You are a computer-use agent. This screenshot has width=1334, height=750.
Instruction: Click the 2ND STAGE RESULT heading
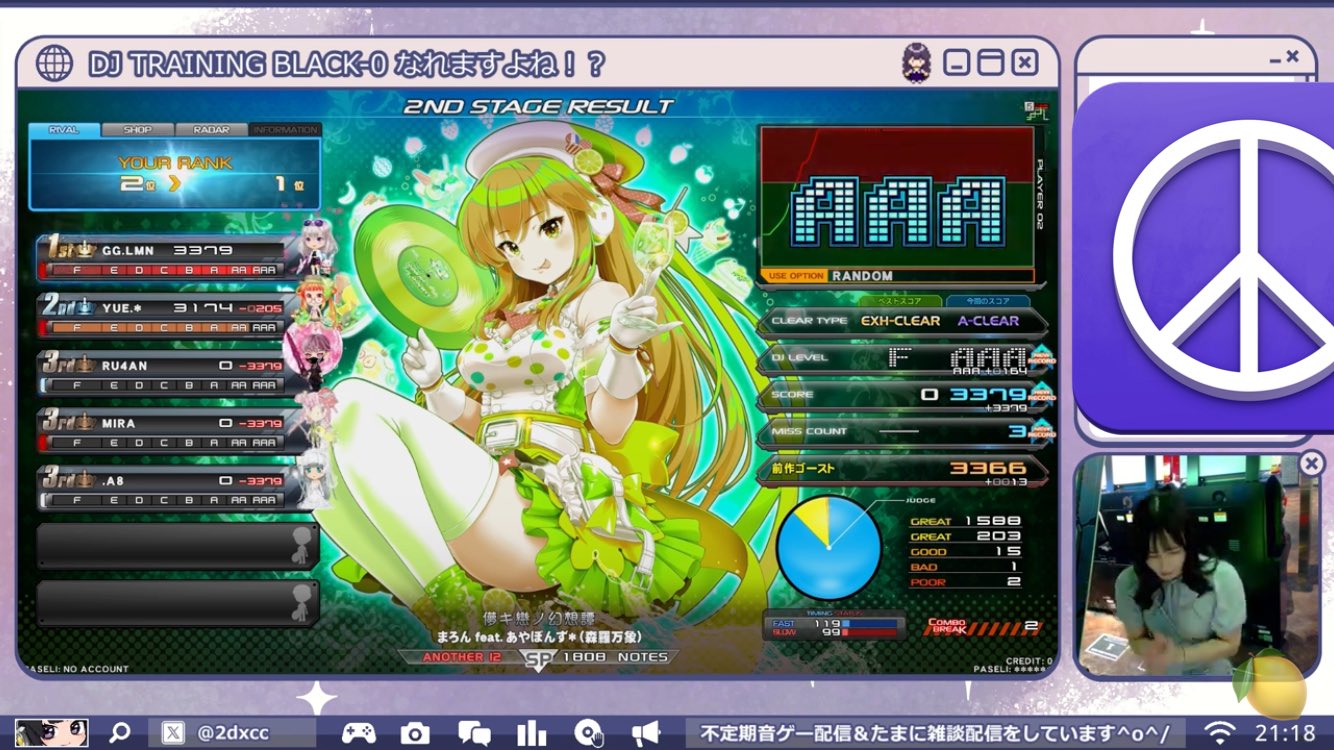coord(538,106)
